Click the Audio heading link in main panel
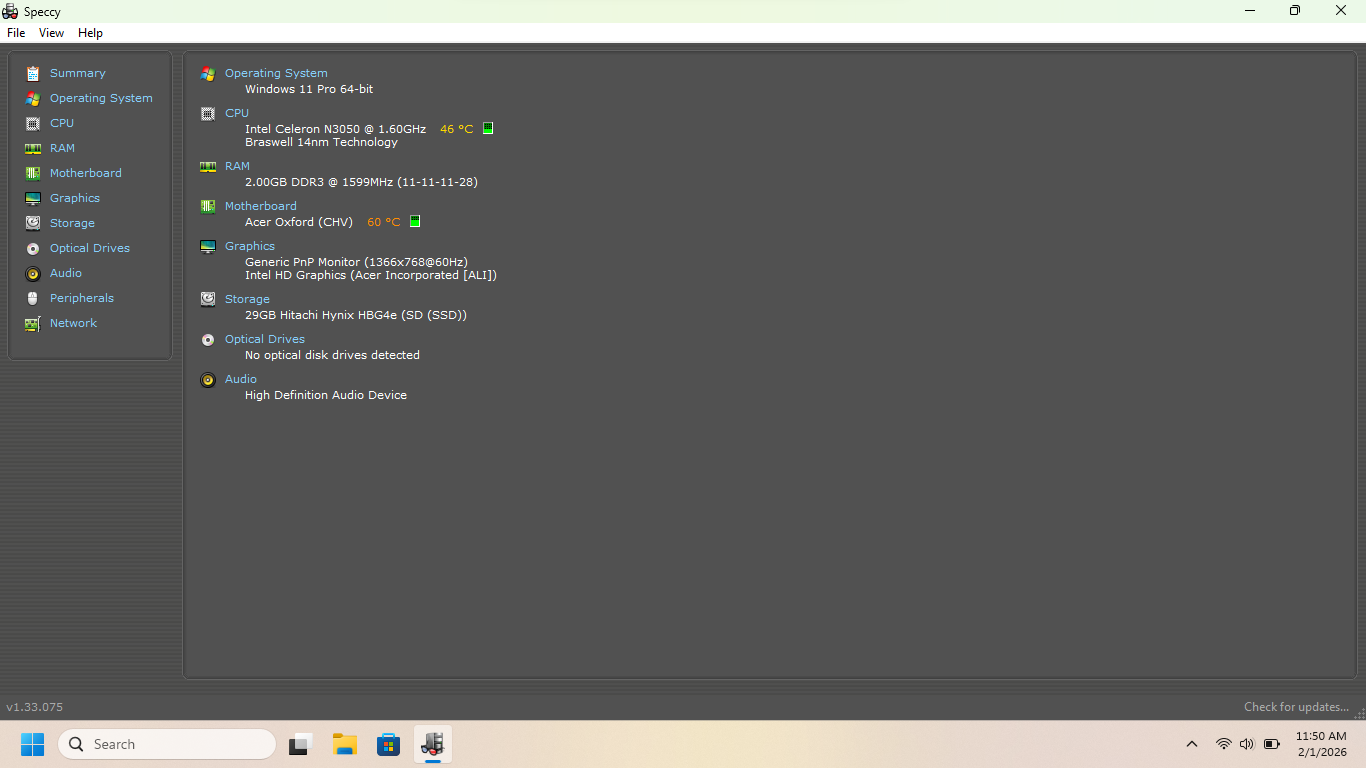The image size is (1366, 768). (x=241, y=379)
